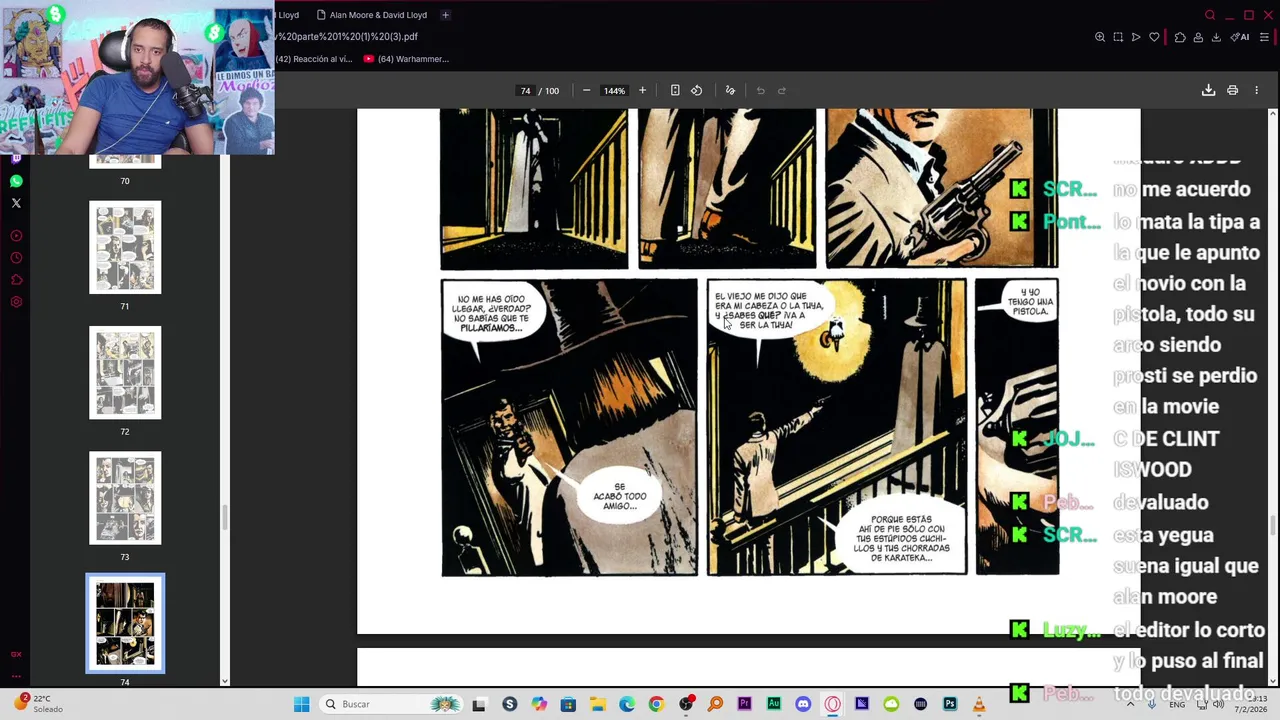The height and width of the screenshot is (720, 1280).
Task: Click the thumbnail panel scroll-down arrow
Action: (x=224, y=682)
